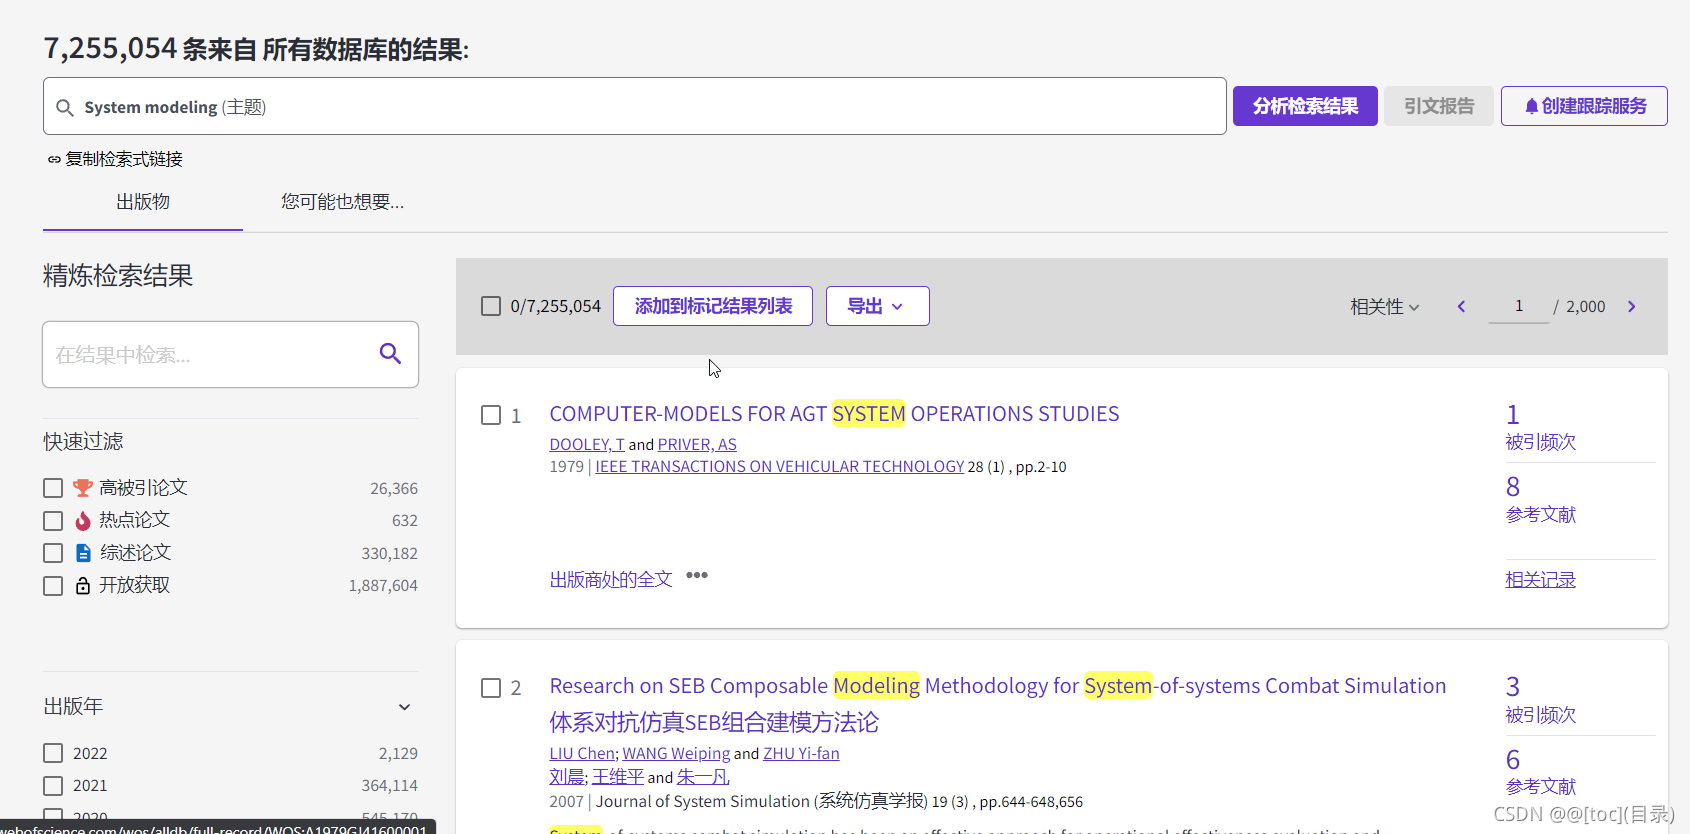This screenshot has width=1690, height=834.
Task: Open 相关记录 link for result 1
Action: click(x=1541, y=580)
